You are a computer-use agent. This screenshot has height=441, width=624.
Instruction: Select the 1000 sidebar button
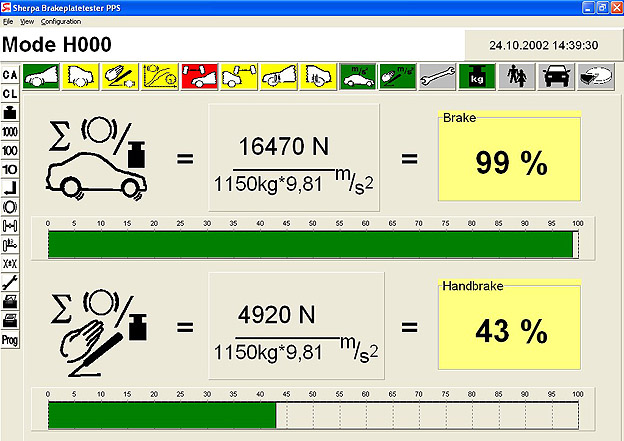point(10,132)
